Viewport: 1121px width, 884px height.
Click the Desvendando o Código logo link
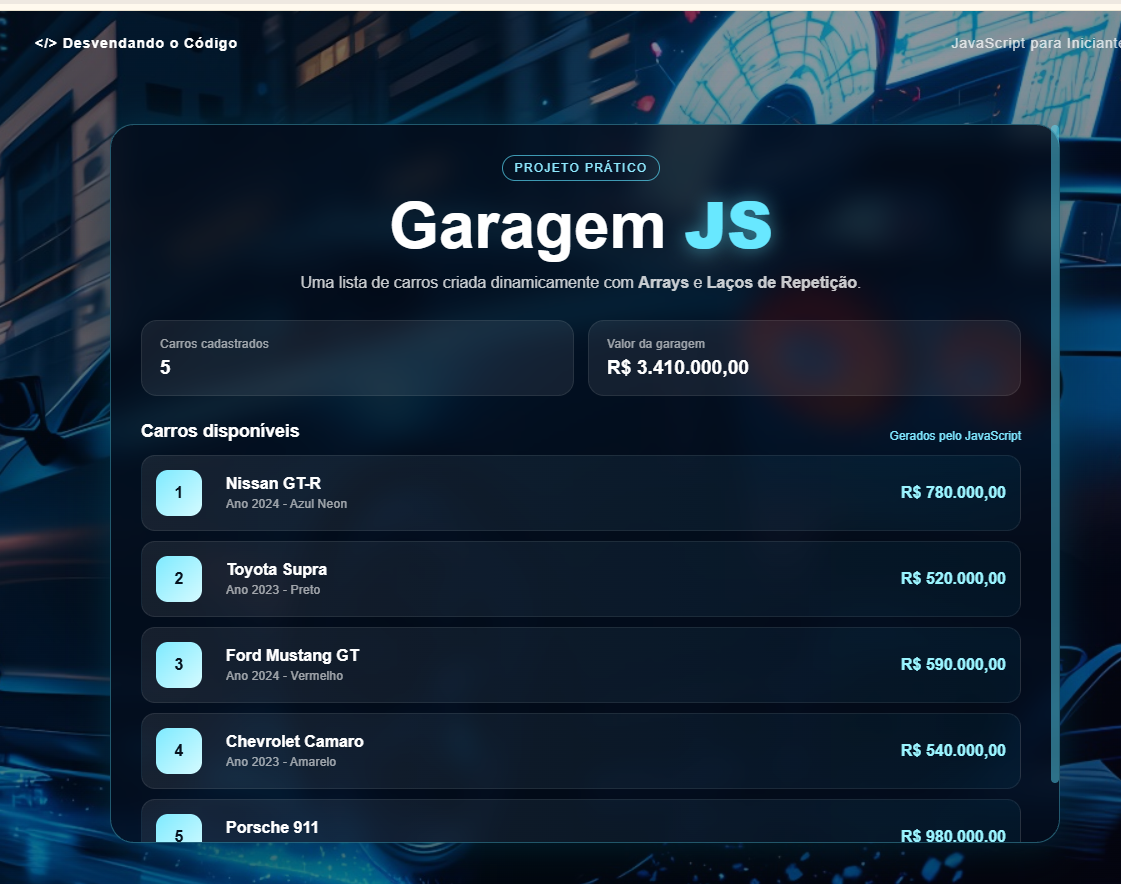[136, 43]
